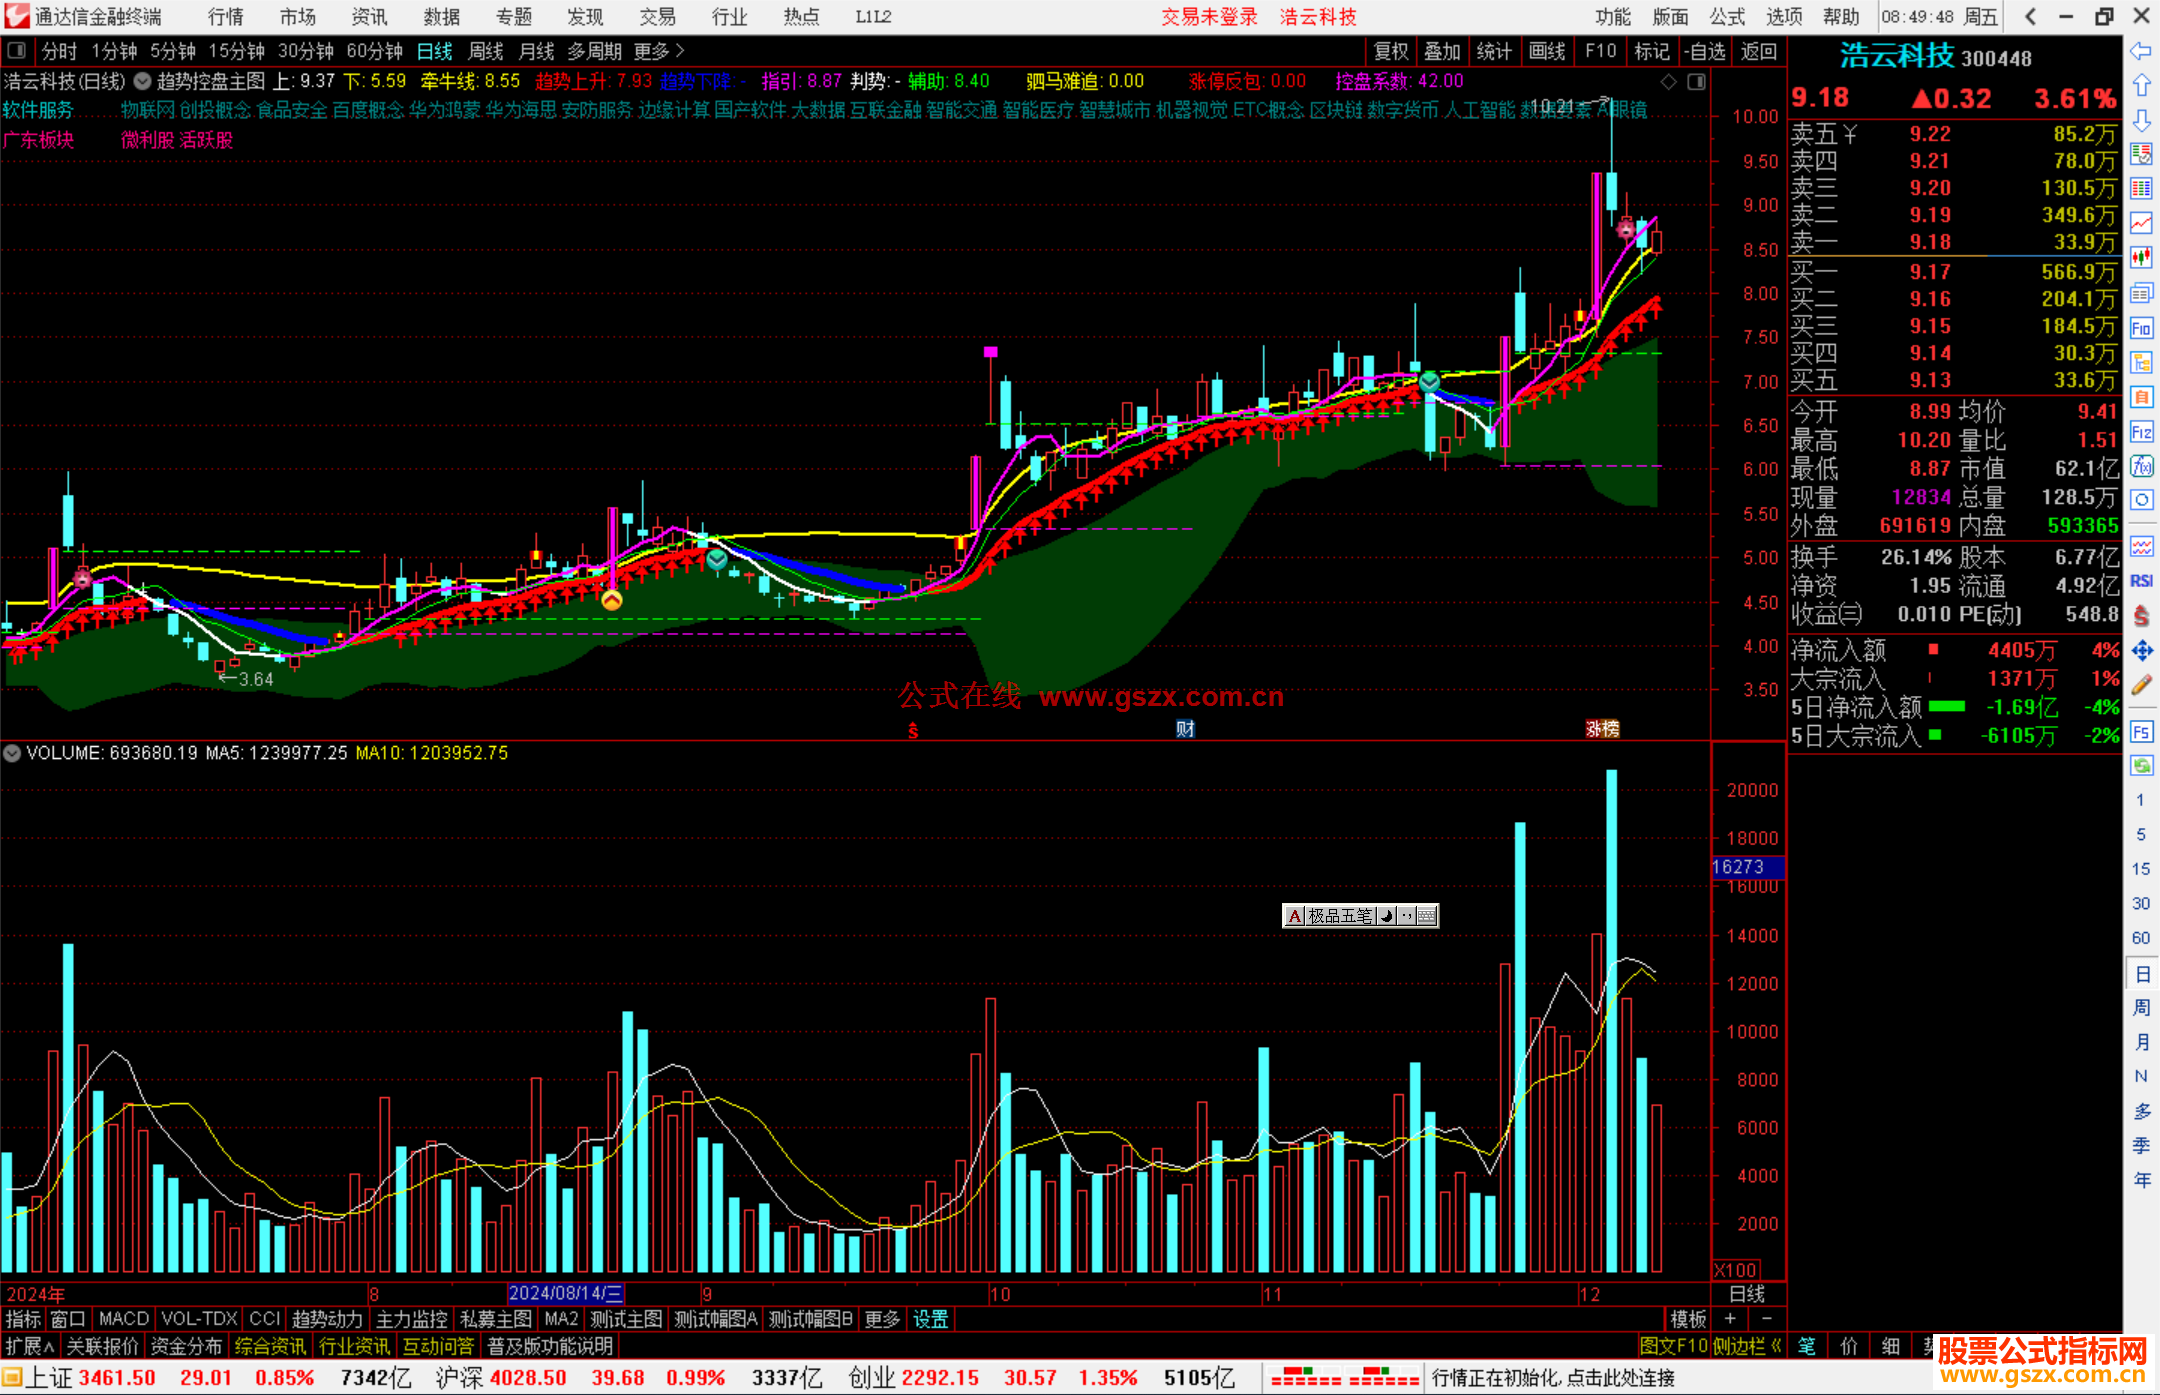Viewport: 2160px width, 1395px height.
Task: Click the 资金分布 bottom tab
Action: (186, 1346)
